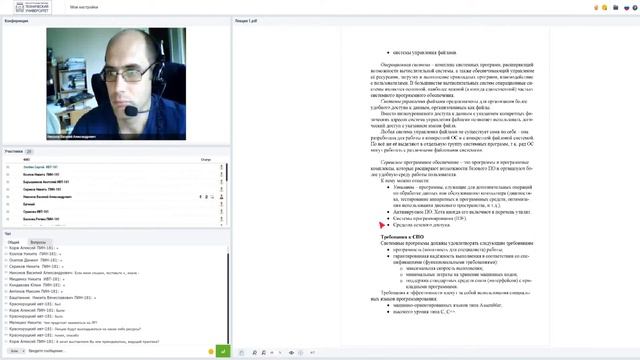Toggle the marker left of Козлов Никита
640x360 pixels.
[x=8, y=174]
